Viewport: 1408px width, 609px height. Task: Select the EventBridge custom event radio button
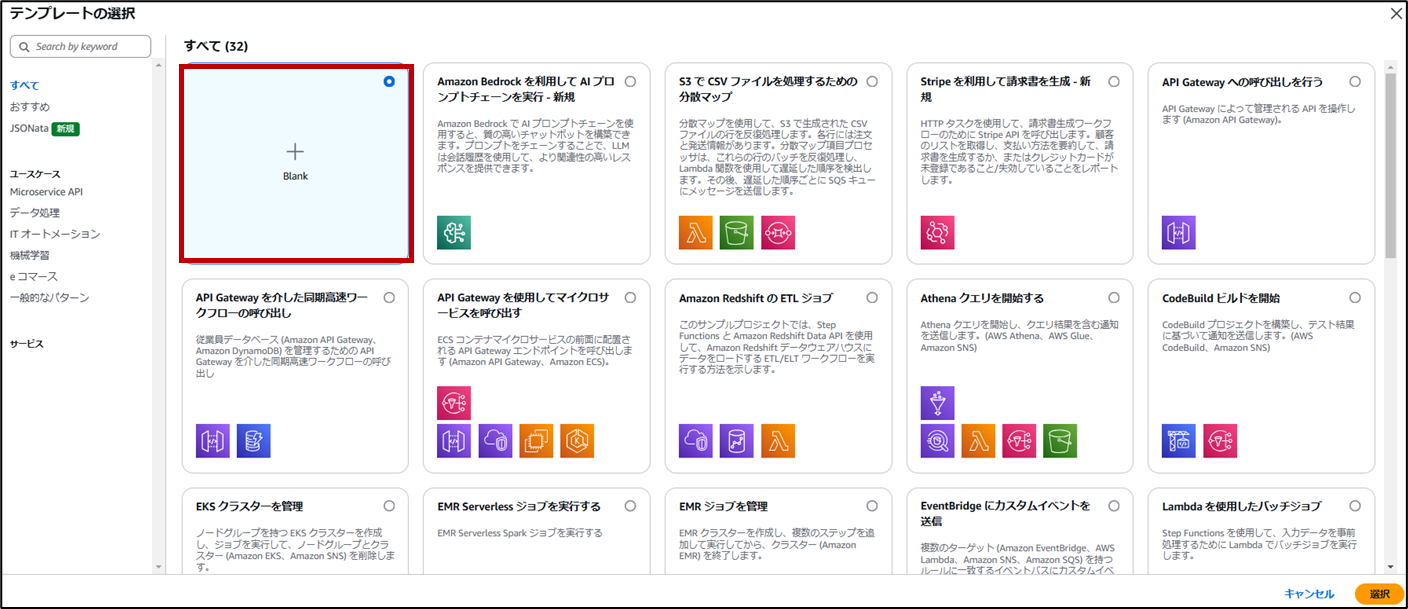click(1114, 506)
